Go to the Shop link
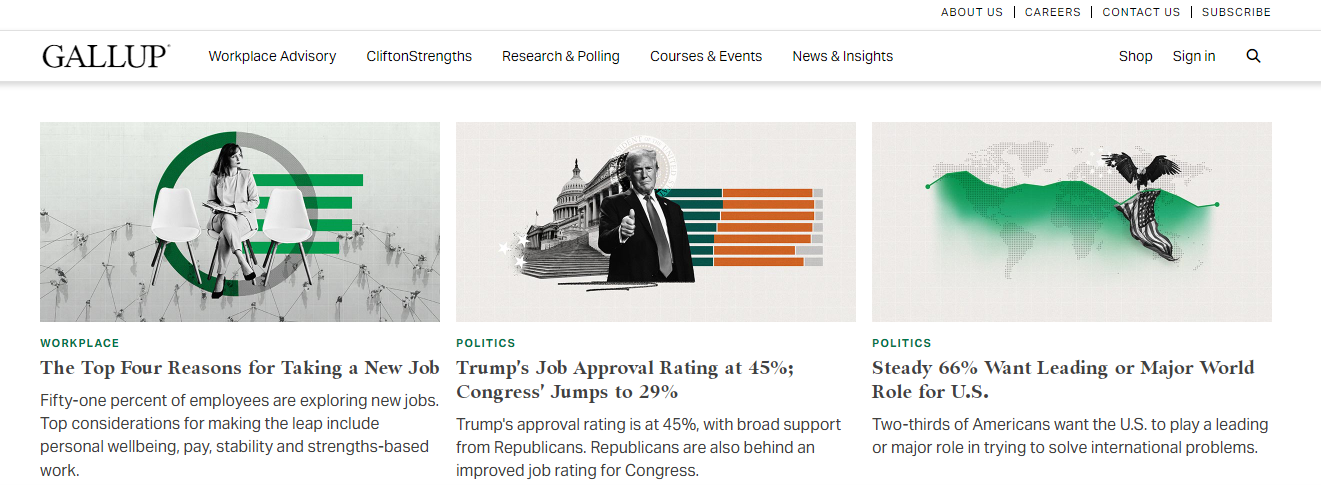The width and height of the screenshot is (1321, 485). [x=1135, y=56]
